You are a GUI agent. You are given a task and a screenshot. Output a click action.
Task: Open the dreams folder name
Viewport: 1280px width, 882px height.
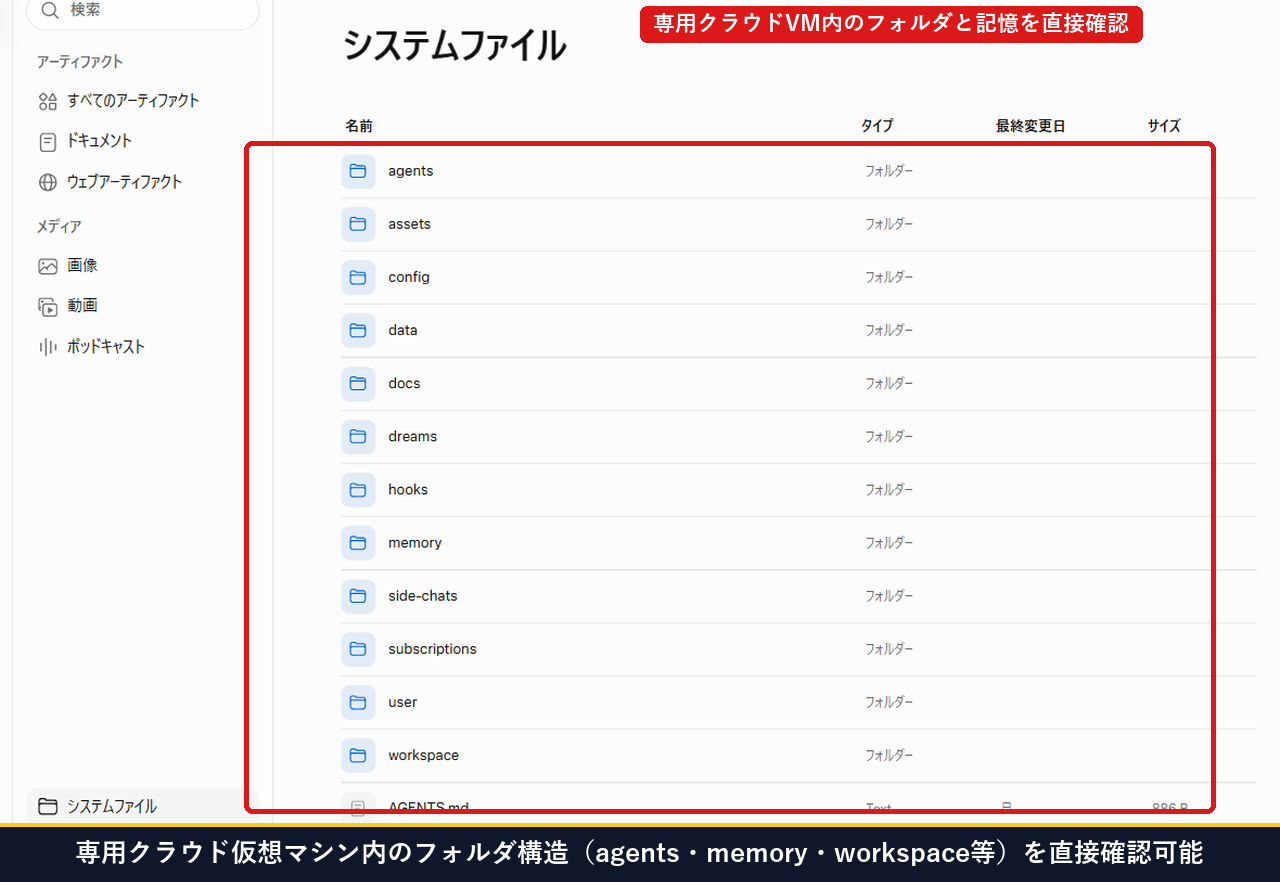[x=413, y=436]
